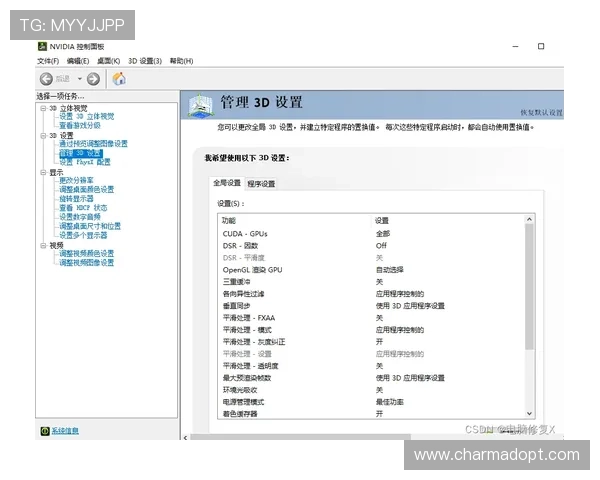The width and height of the screenshot is (600, 480).
Task: Select the 平滑处理 - 模式 row
Action: [x=371, y=330]
